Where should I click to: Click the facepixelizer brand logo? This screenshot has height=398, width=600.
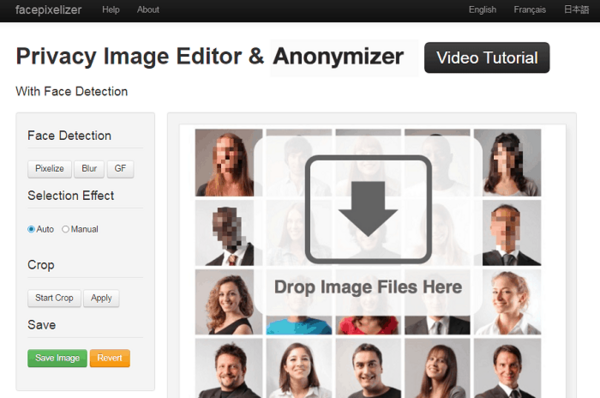coord(48,10)
